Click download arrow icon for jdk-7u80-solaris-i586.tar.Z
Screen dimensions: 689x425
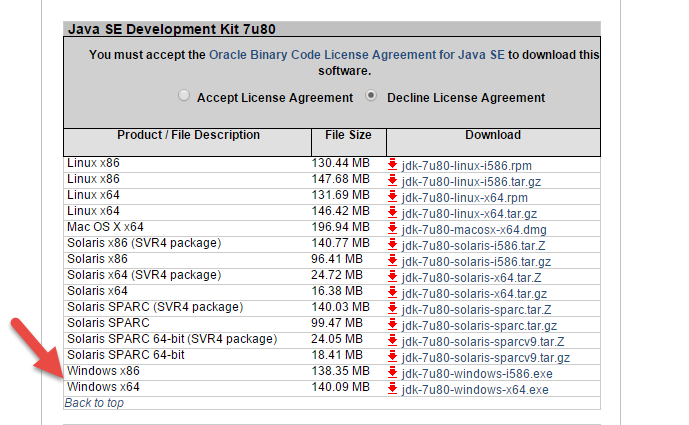393,245
